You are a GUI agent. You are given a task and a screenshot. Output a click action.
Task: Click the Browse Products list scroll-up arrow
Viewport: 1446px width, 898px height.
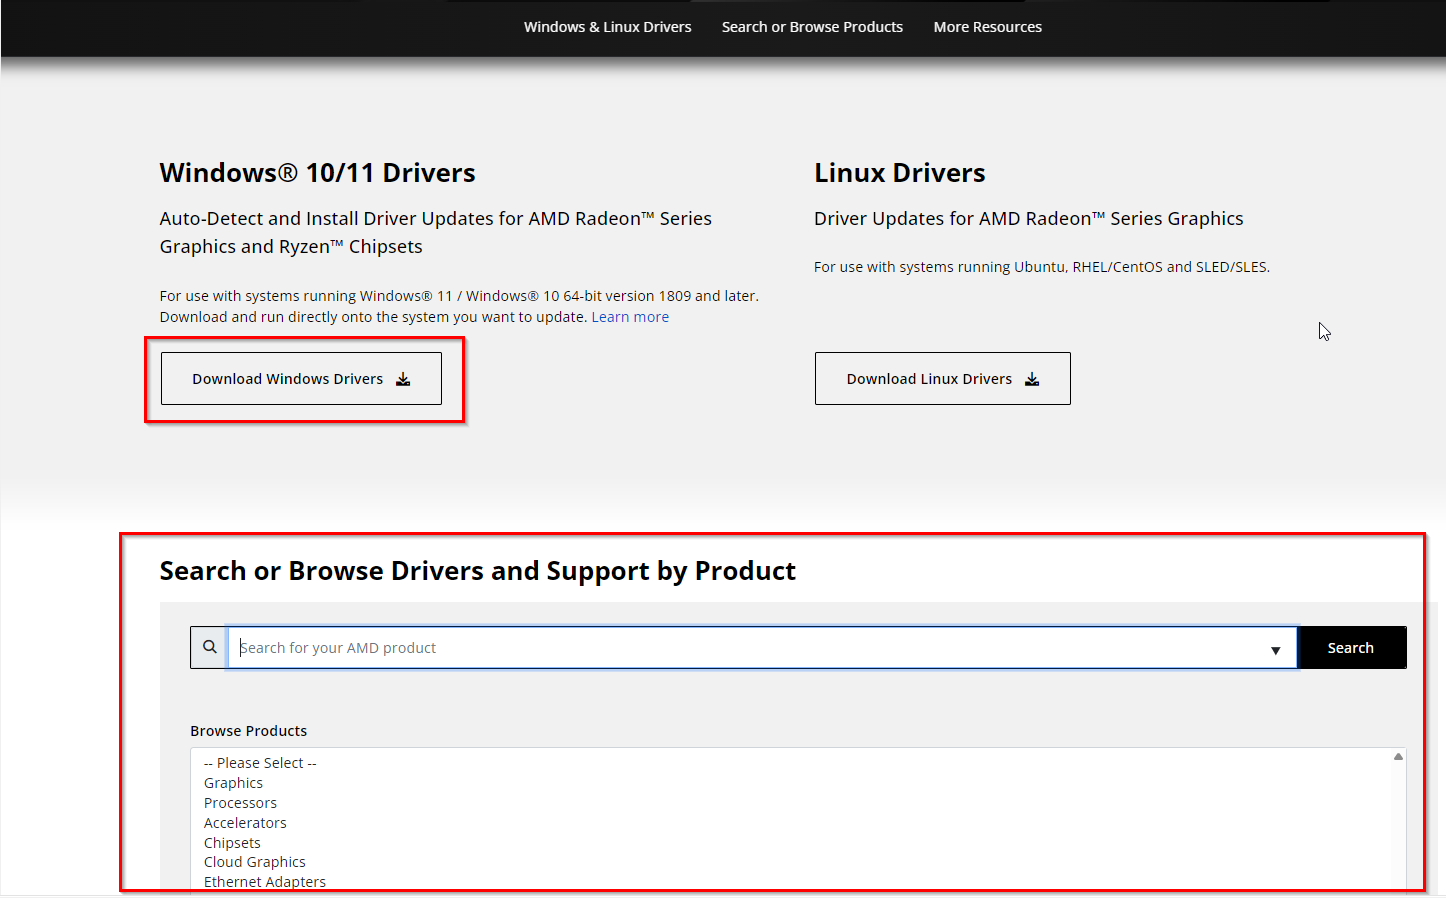point(1398,757)
